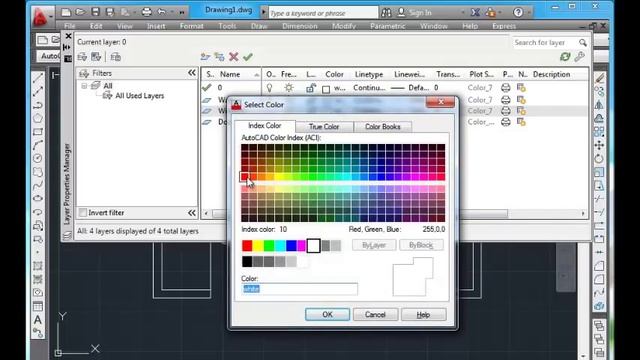Select the Table tool in the Draw toolbar
The height and width of the screenshot is (360, 640).
[x=38, y=306]
